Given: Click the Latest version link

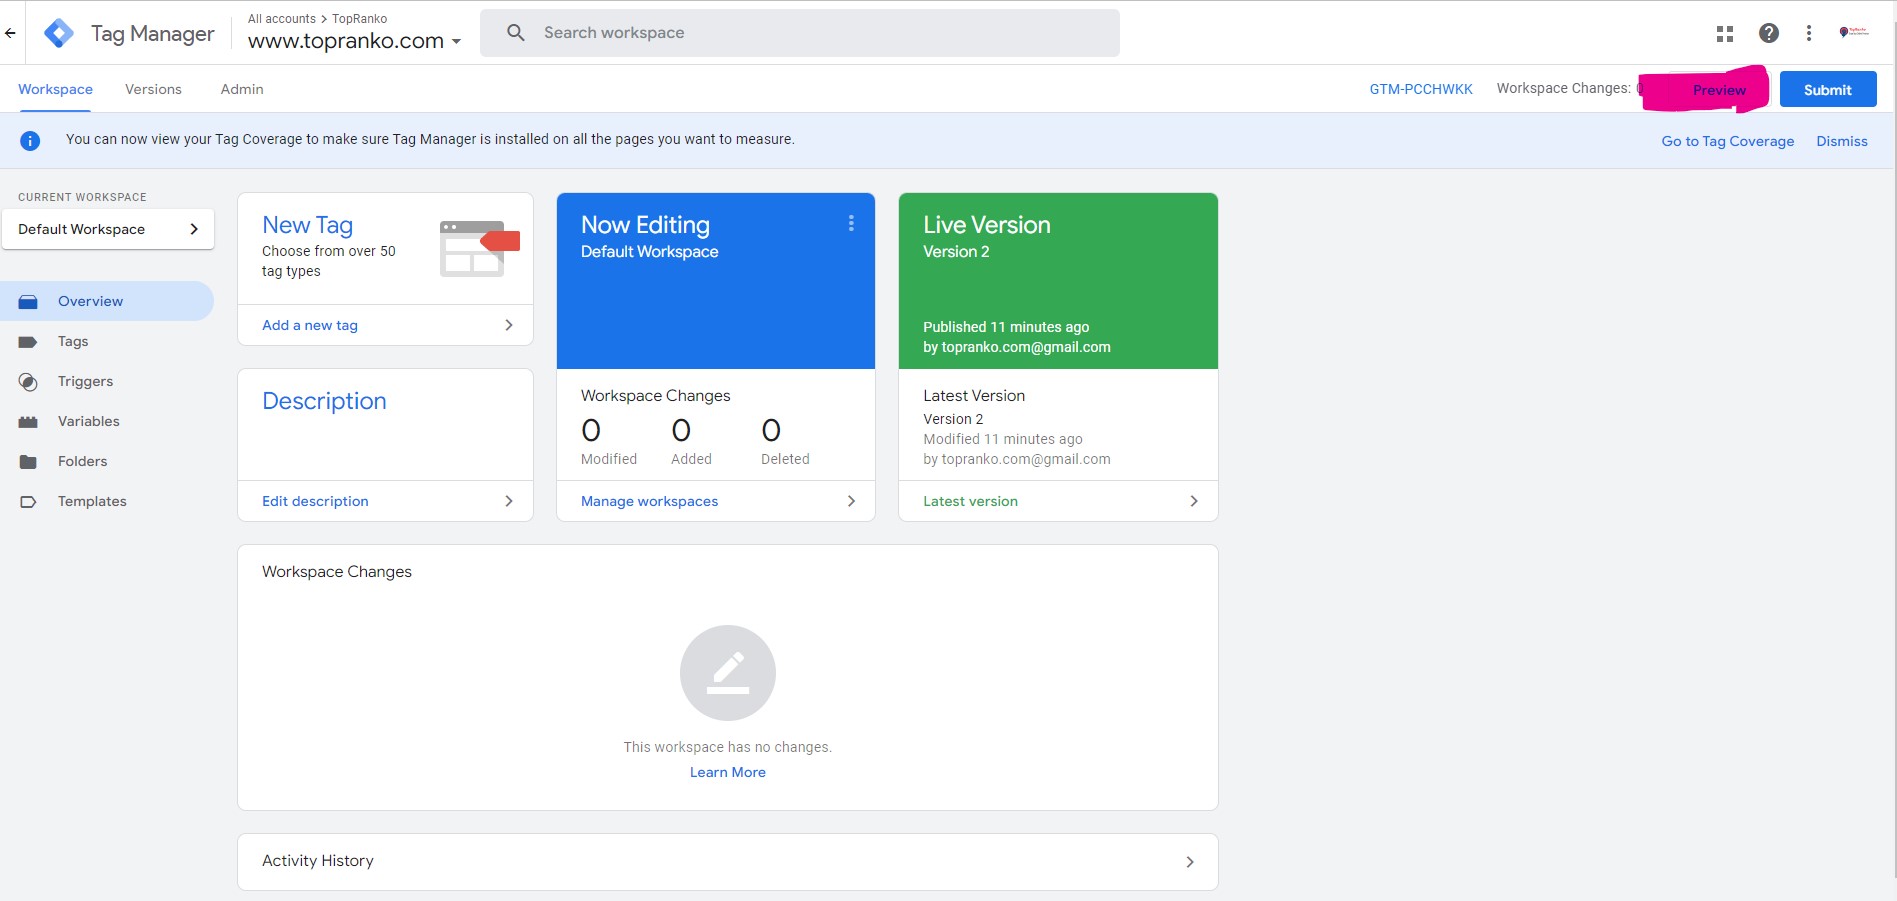Looking at the screenshot, I should pos(970,501).
